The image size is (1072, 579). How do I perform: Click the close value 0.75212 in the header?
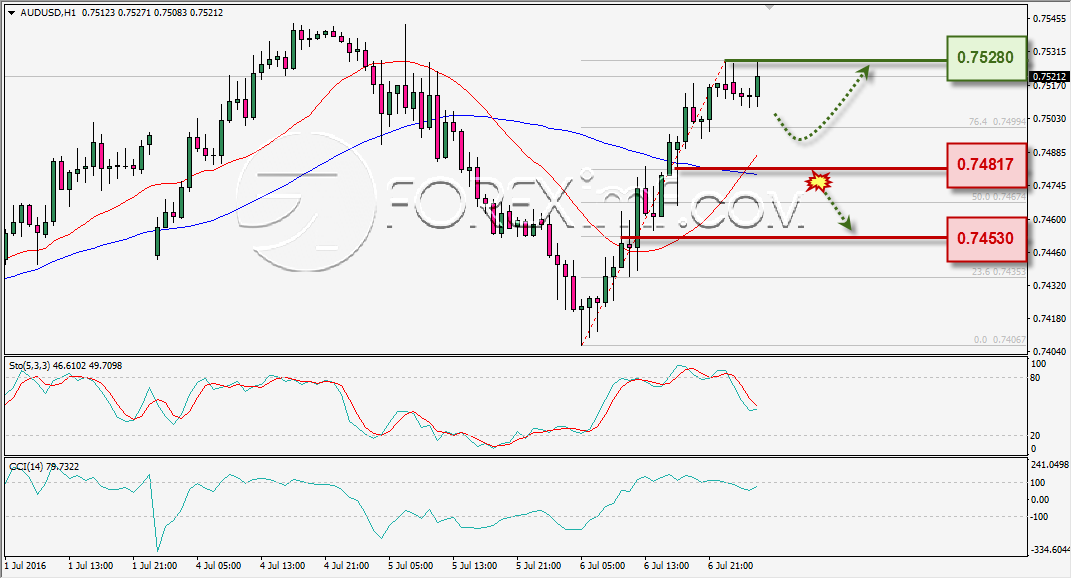[x=206, y=12]
